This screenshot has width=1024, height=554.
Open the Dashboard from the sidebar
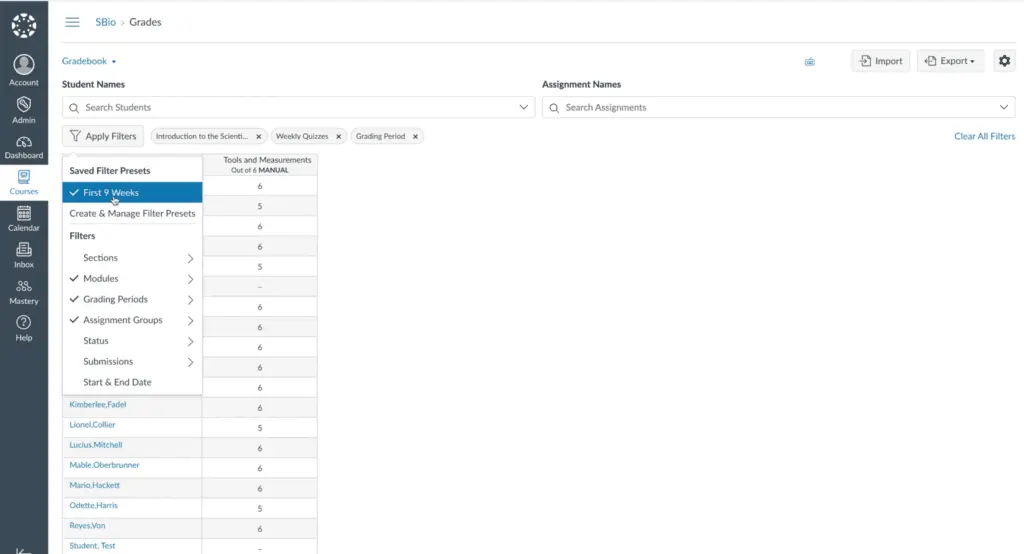point(24,148)
